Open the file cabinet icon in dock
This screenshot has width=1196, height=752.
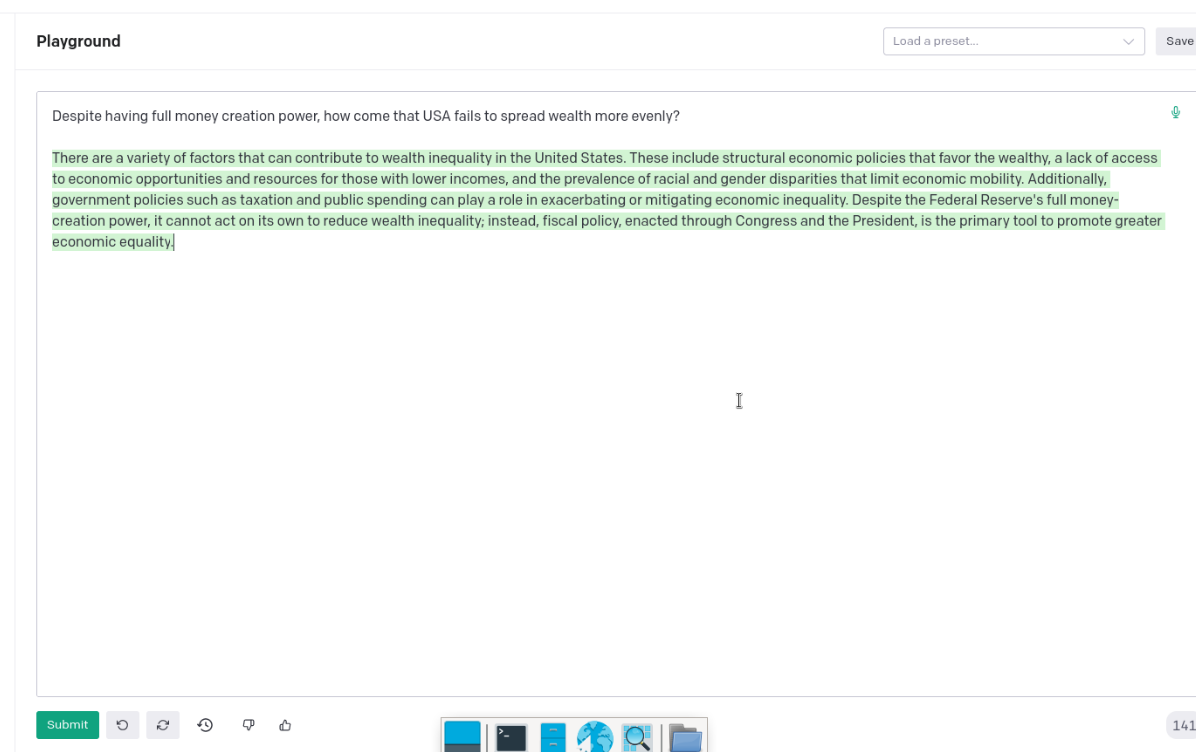(x=553, y=738)
